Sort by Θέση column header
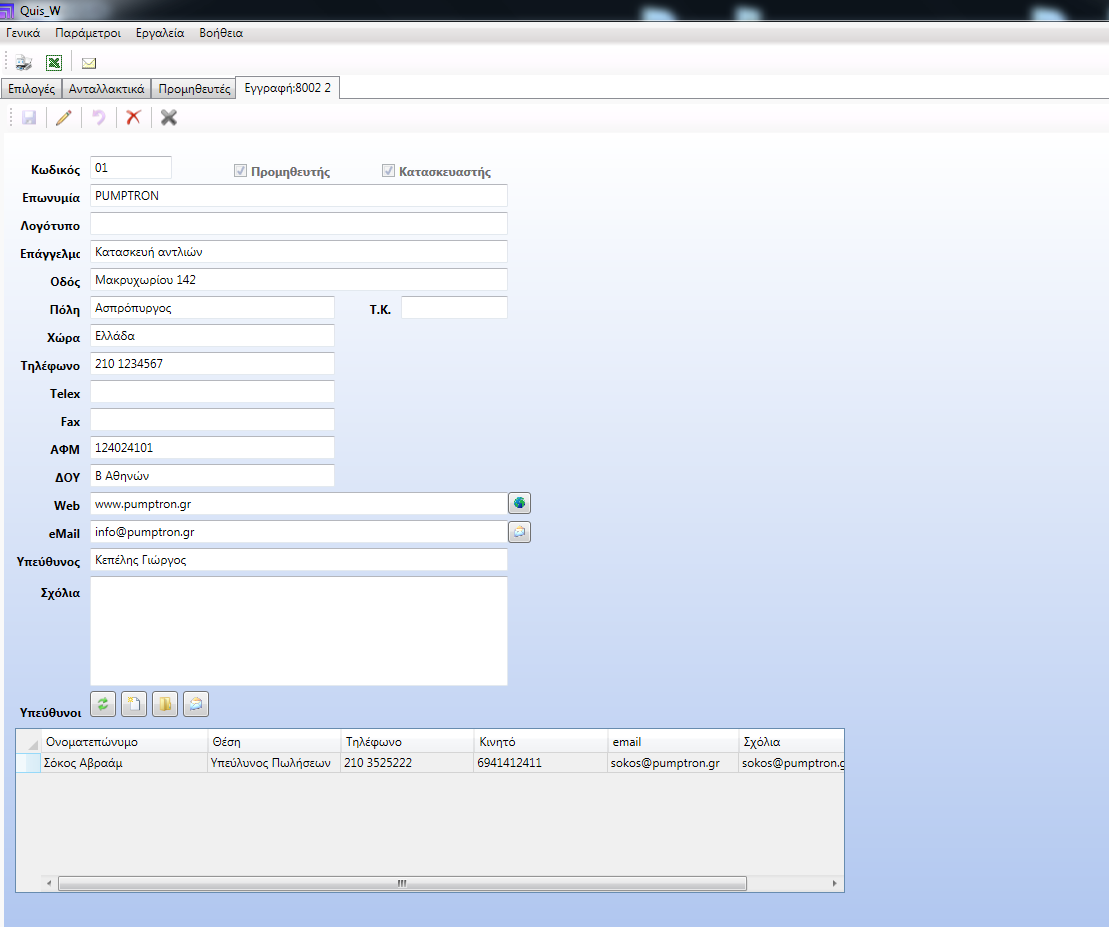The width and height of the screenshot is (1109, 927). [x=274, y=742]
